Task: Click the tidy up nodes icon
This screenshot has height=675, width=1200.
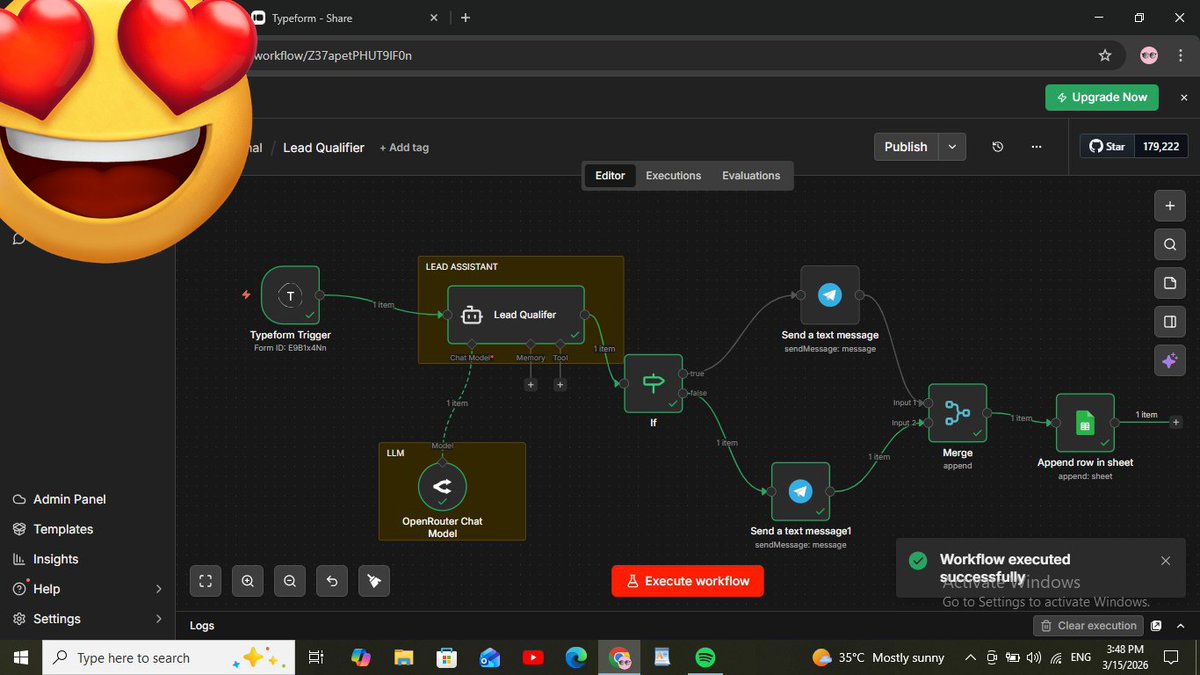Action: pos(374,580)
